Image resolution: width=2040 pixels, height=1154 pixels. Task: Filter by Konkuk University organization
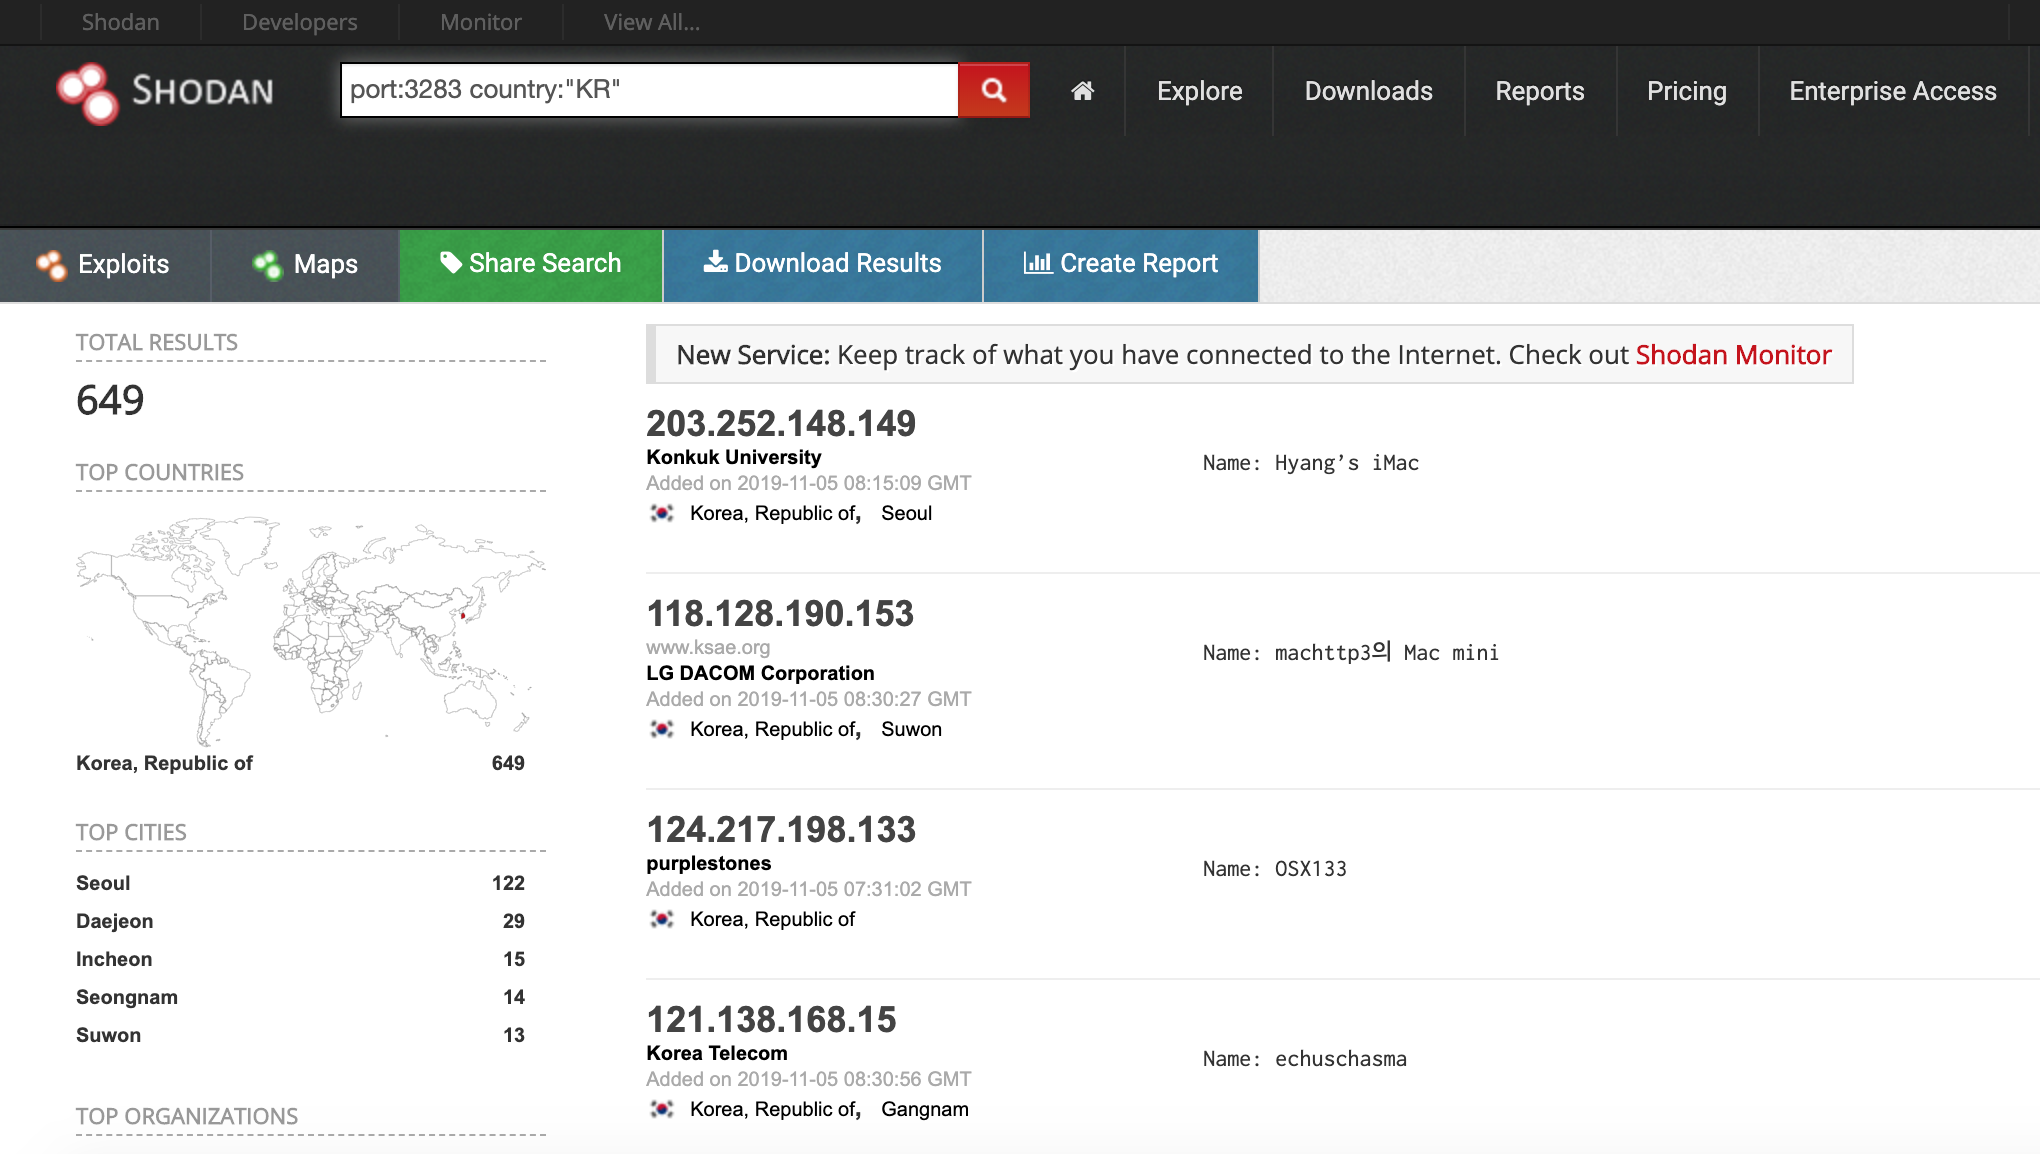(734, 457)
